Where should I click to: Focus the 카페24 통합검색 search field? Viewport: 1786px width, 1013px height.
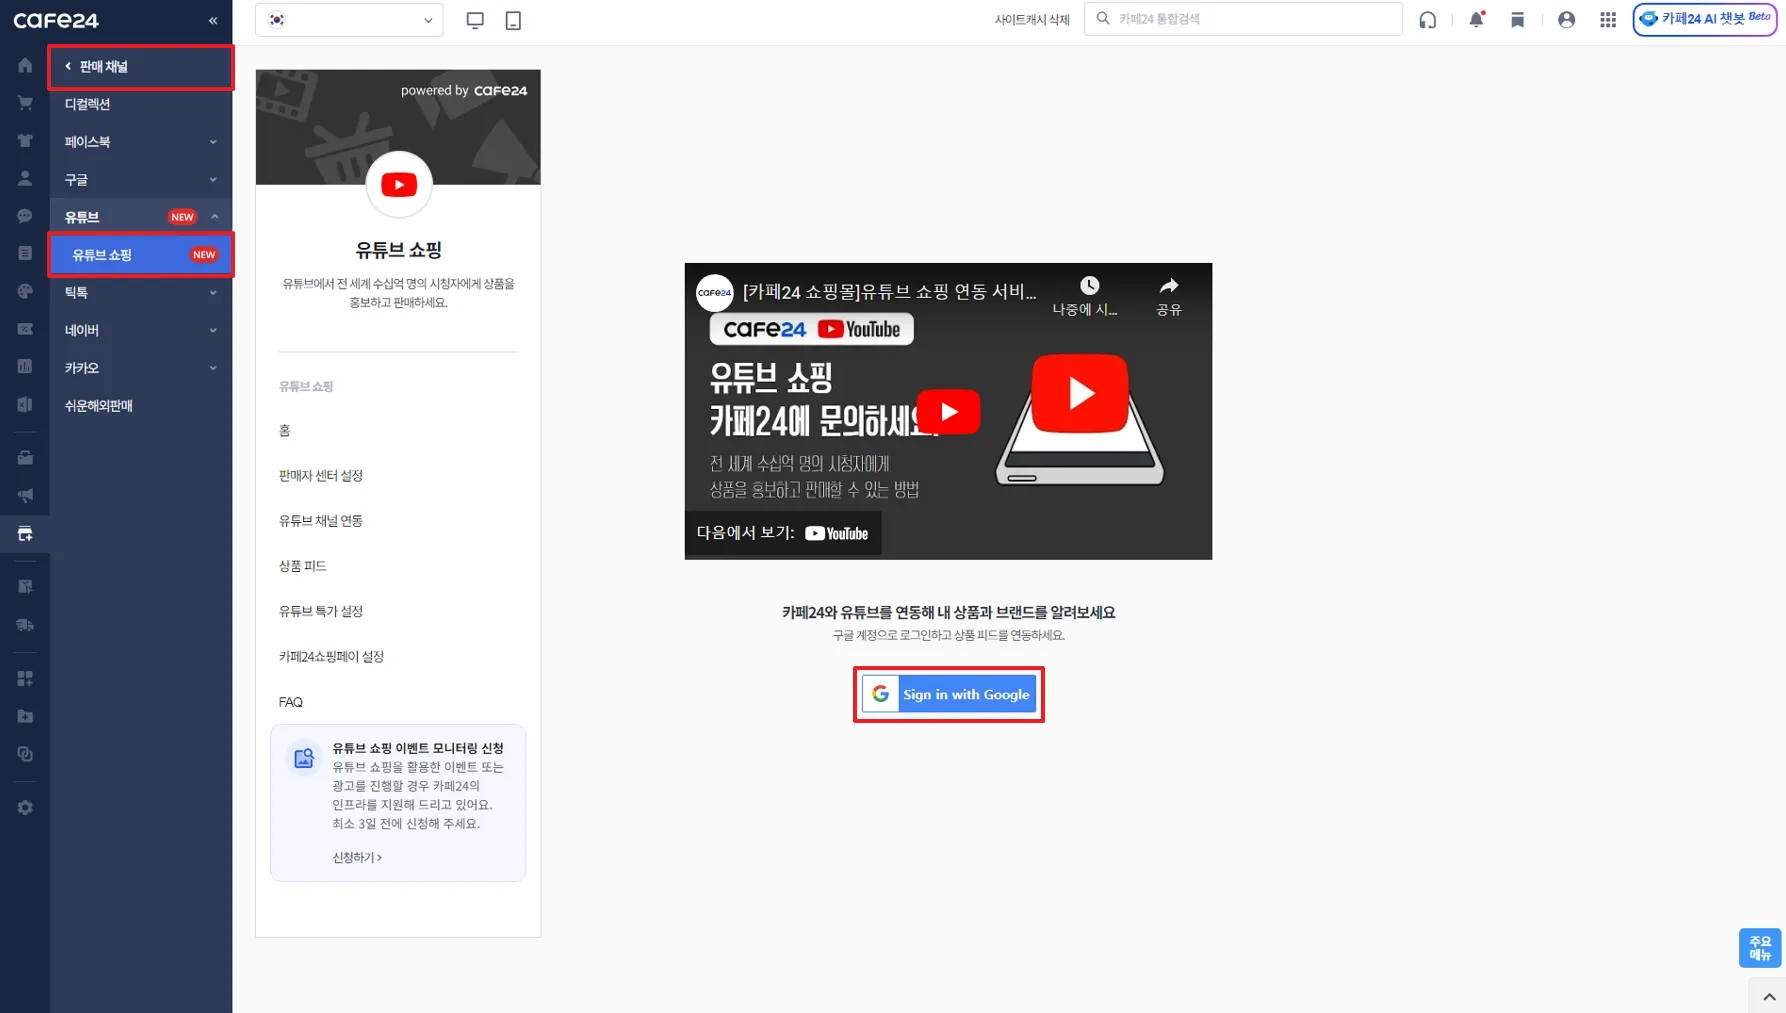point(1243,19)
